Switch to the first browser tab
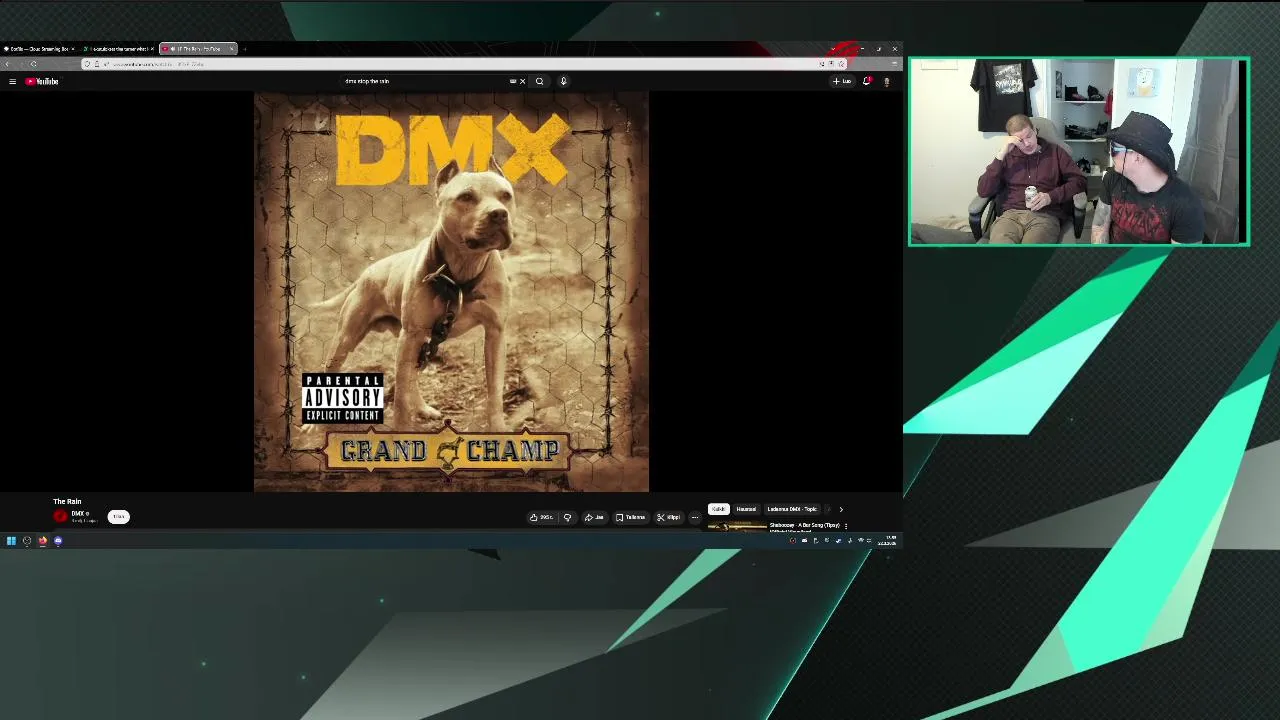 pyautogui.click(x=38, y=48)
